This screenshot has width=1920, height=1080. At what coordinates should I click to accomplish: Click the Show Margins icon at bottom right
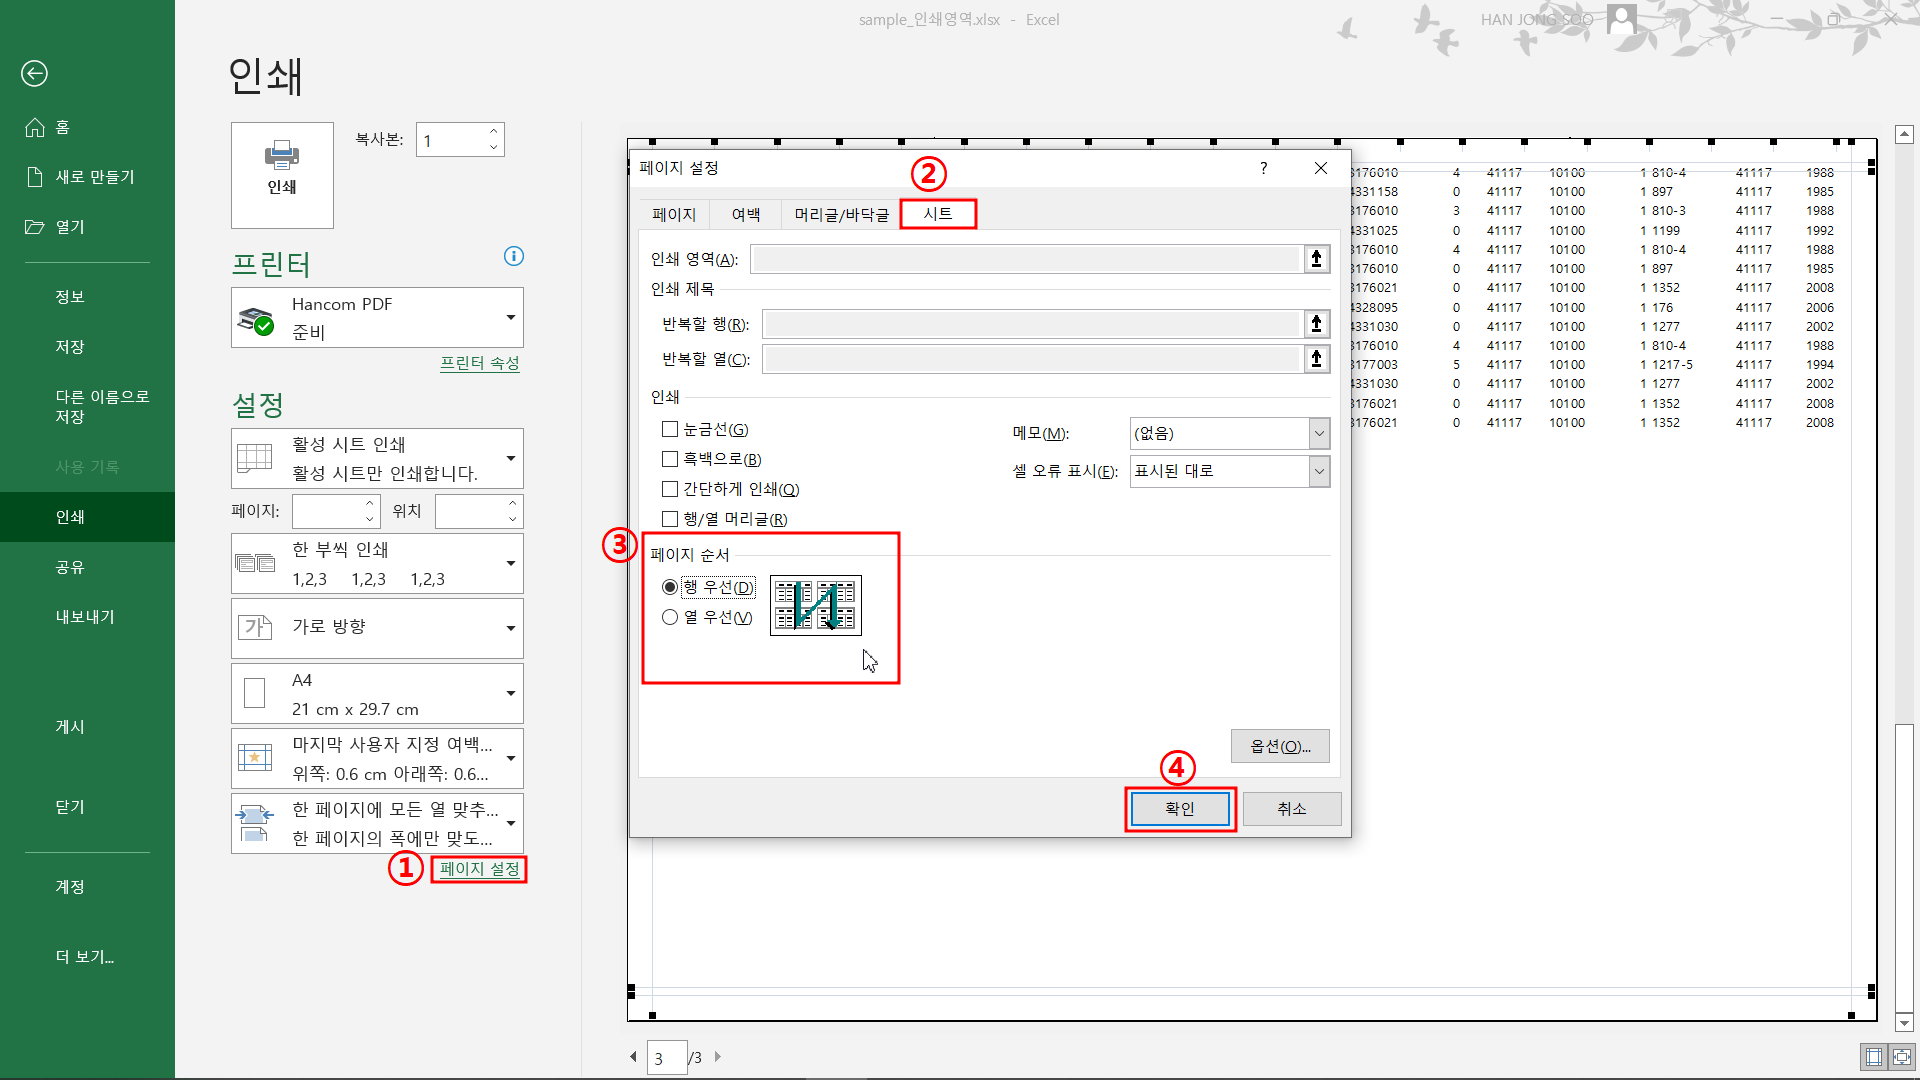(x=1874, y=1056)
